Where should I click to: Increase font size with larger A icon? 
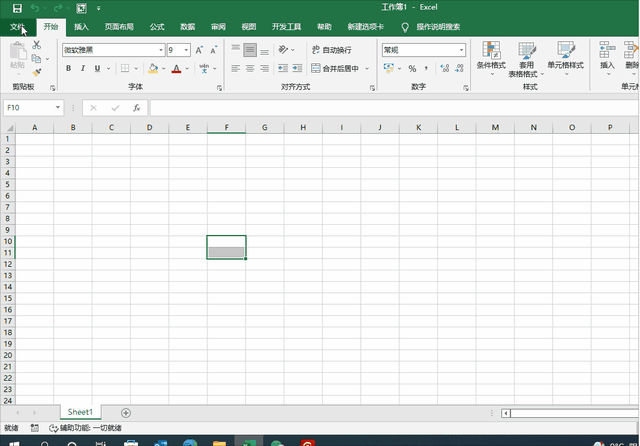(x=199, y=50)
